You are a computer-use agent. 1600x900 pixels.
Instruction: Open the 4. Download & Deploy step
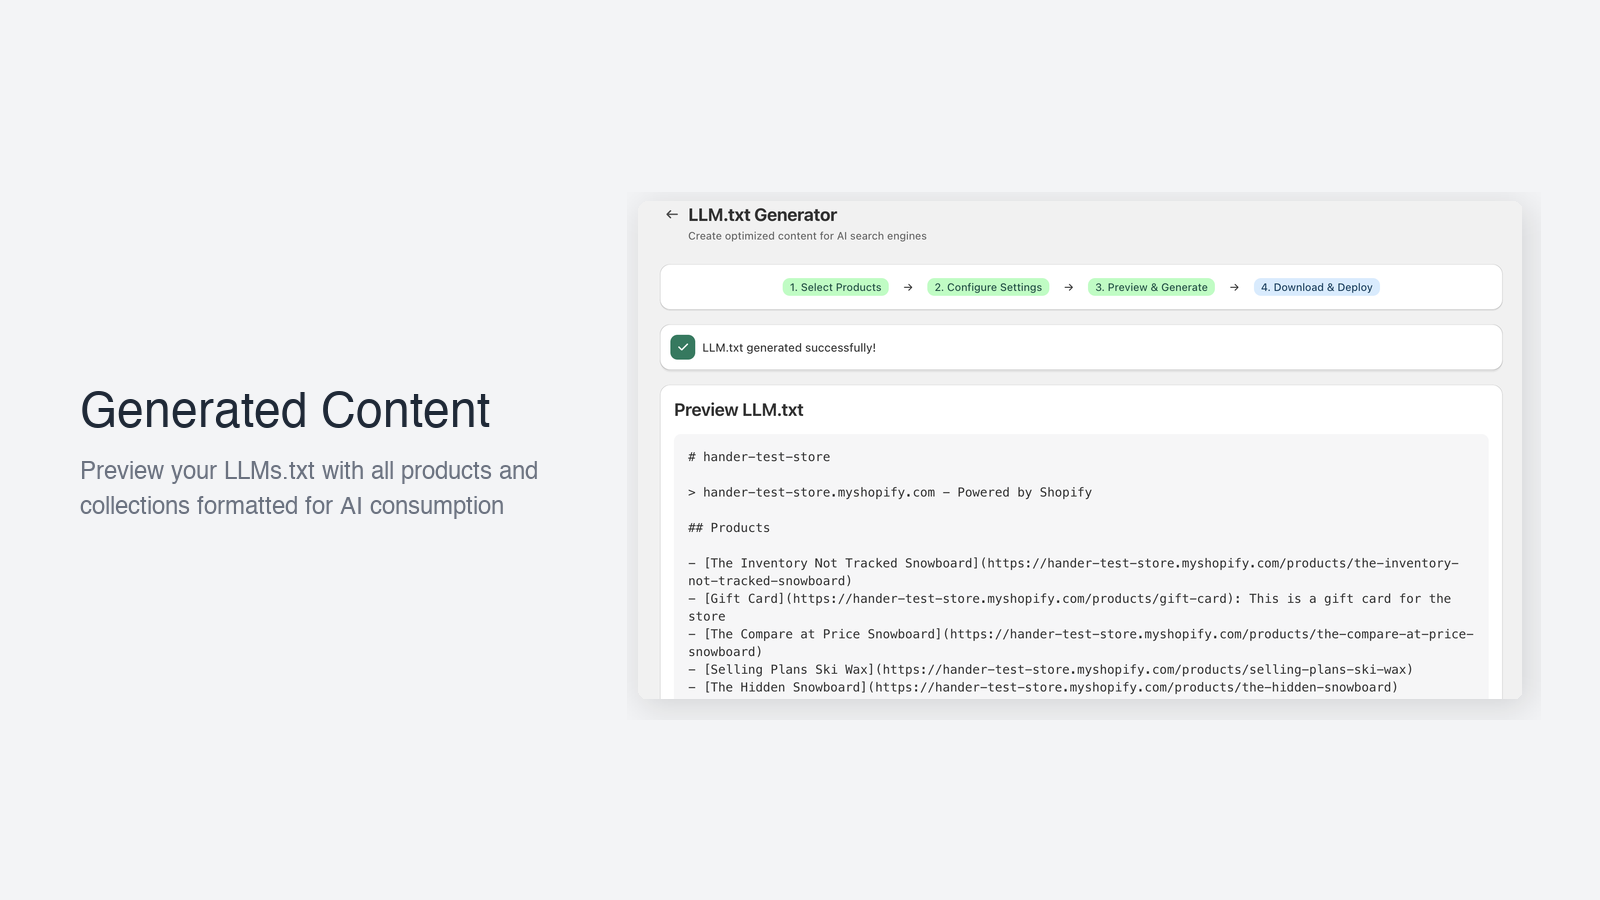[1316, 287]
